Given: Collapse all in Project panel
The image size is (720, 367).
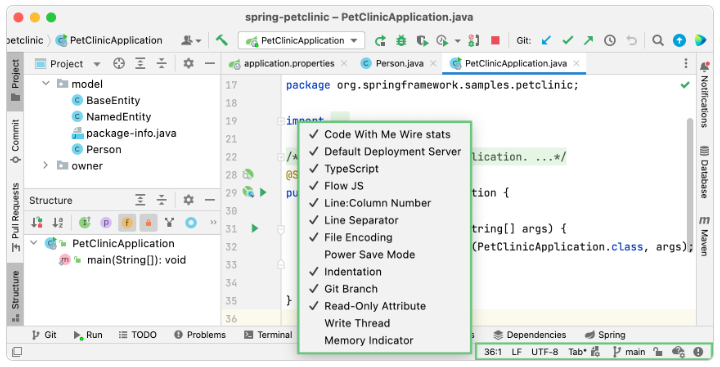Looking at the screenshot, I should pos(162,63).
